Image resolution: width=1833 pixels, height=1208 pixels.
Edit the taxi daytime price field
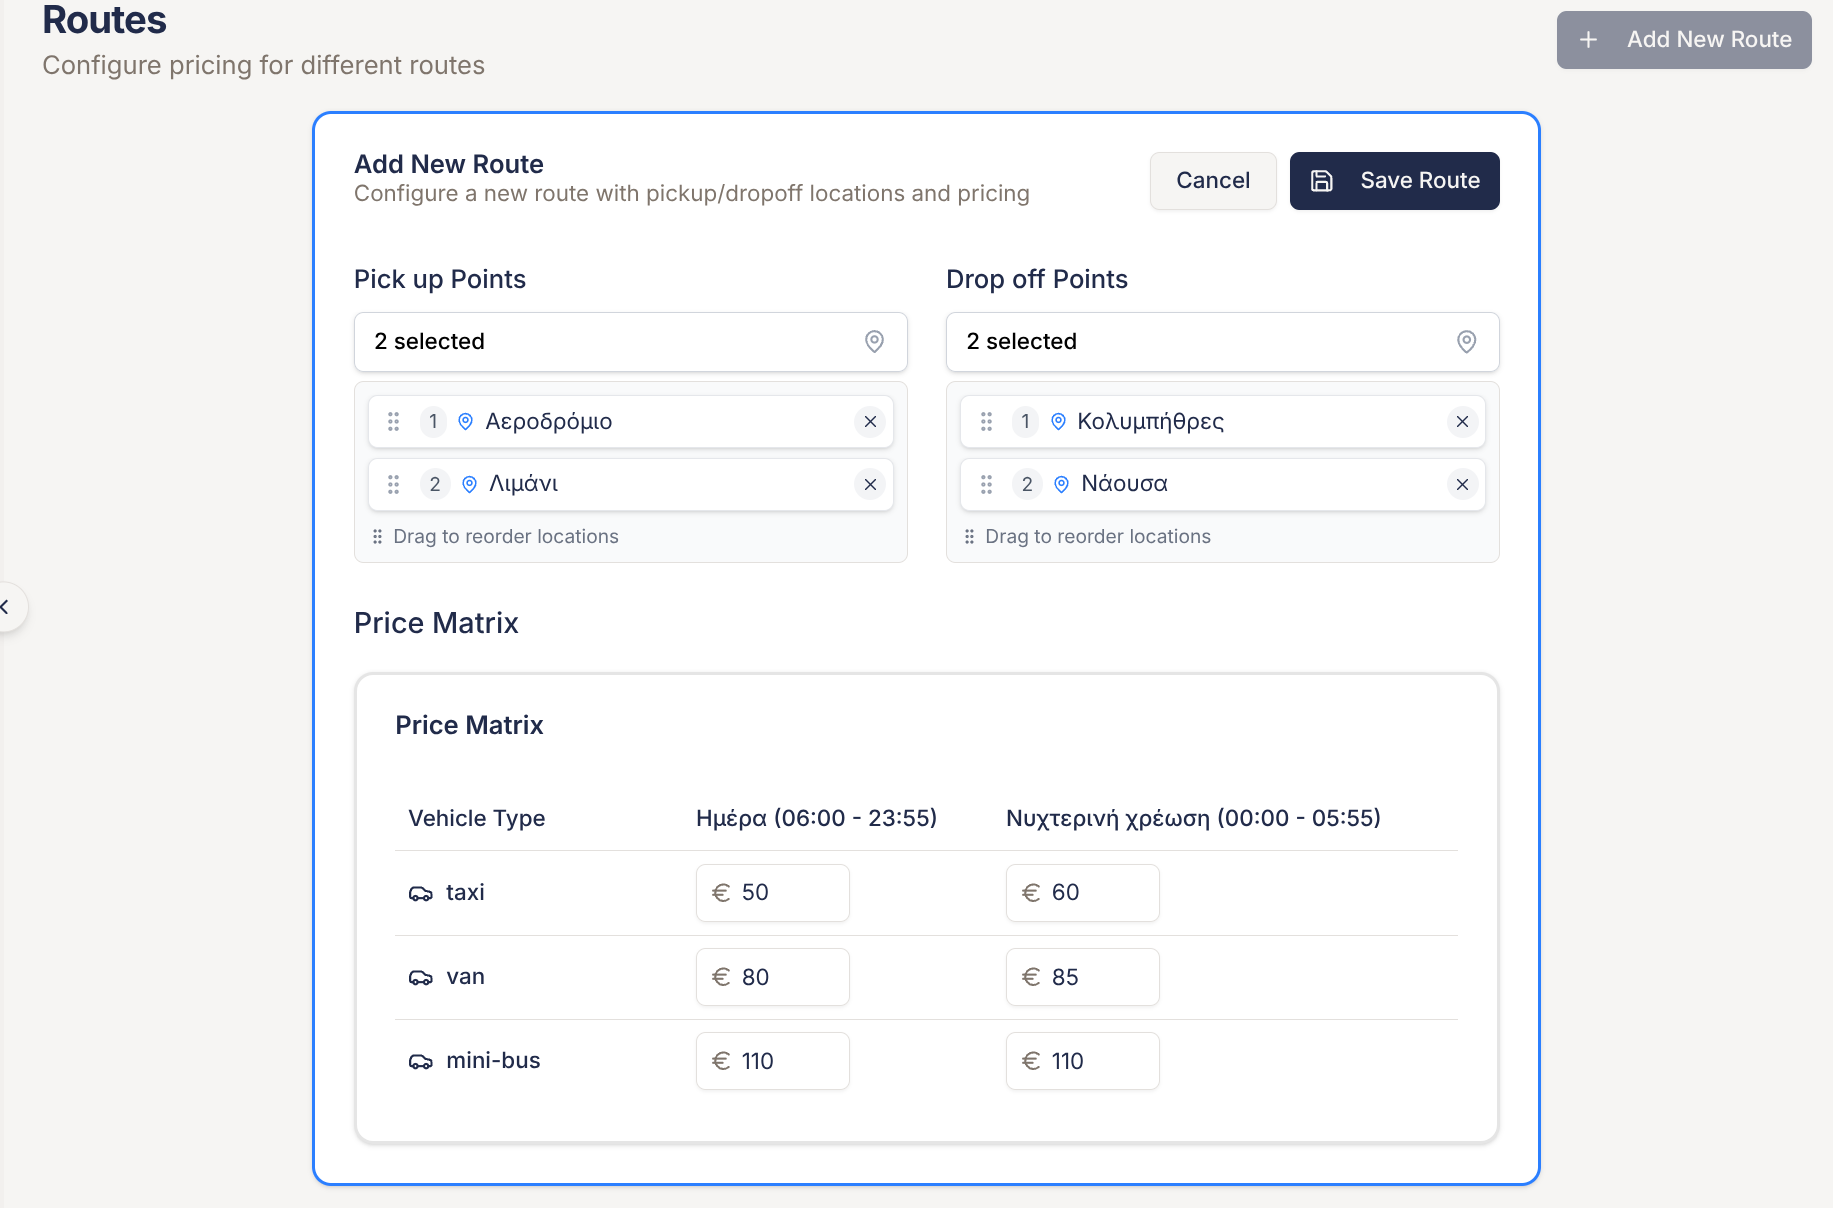(785, 893)
